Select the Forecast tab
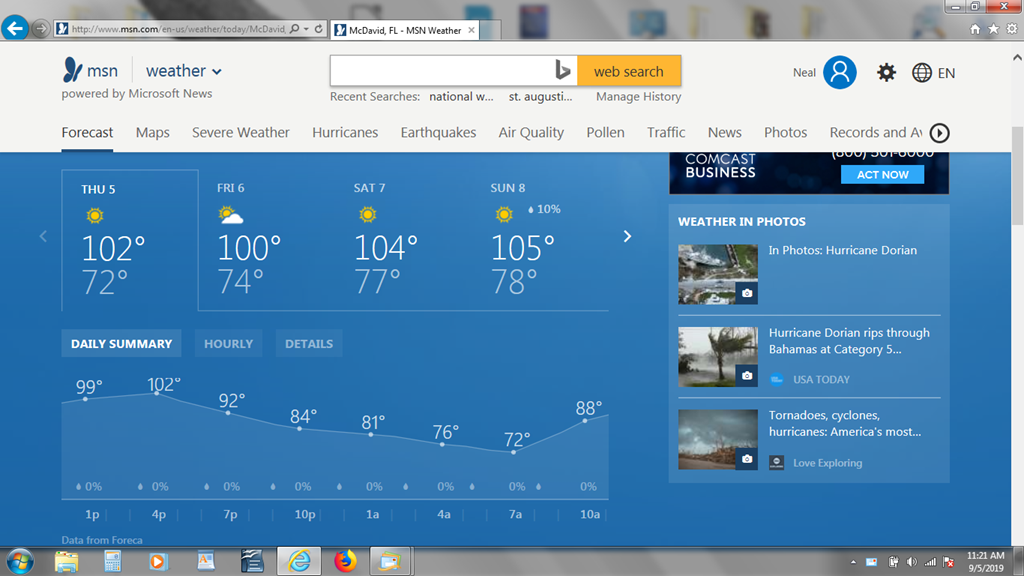Image resolution: width=1024 pixels, height=576 pixels. (88, 133)
